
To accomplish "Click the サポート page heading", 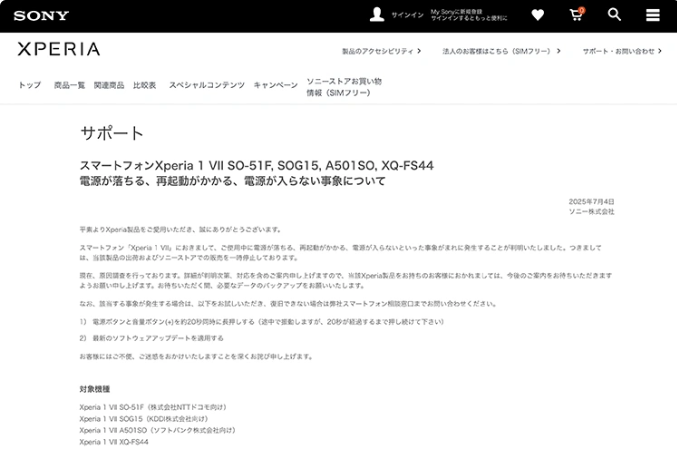I will click(112, 133).
